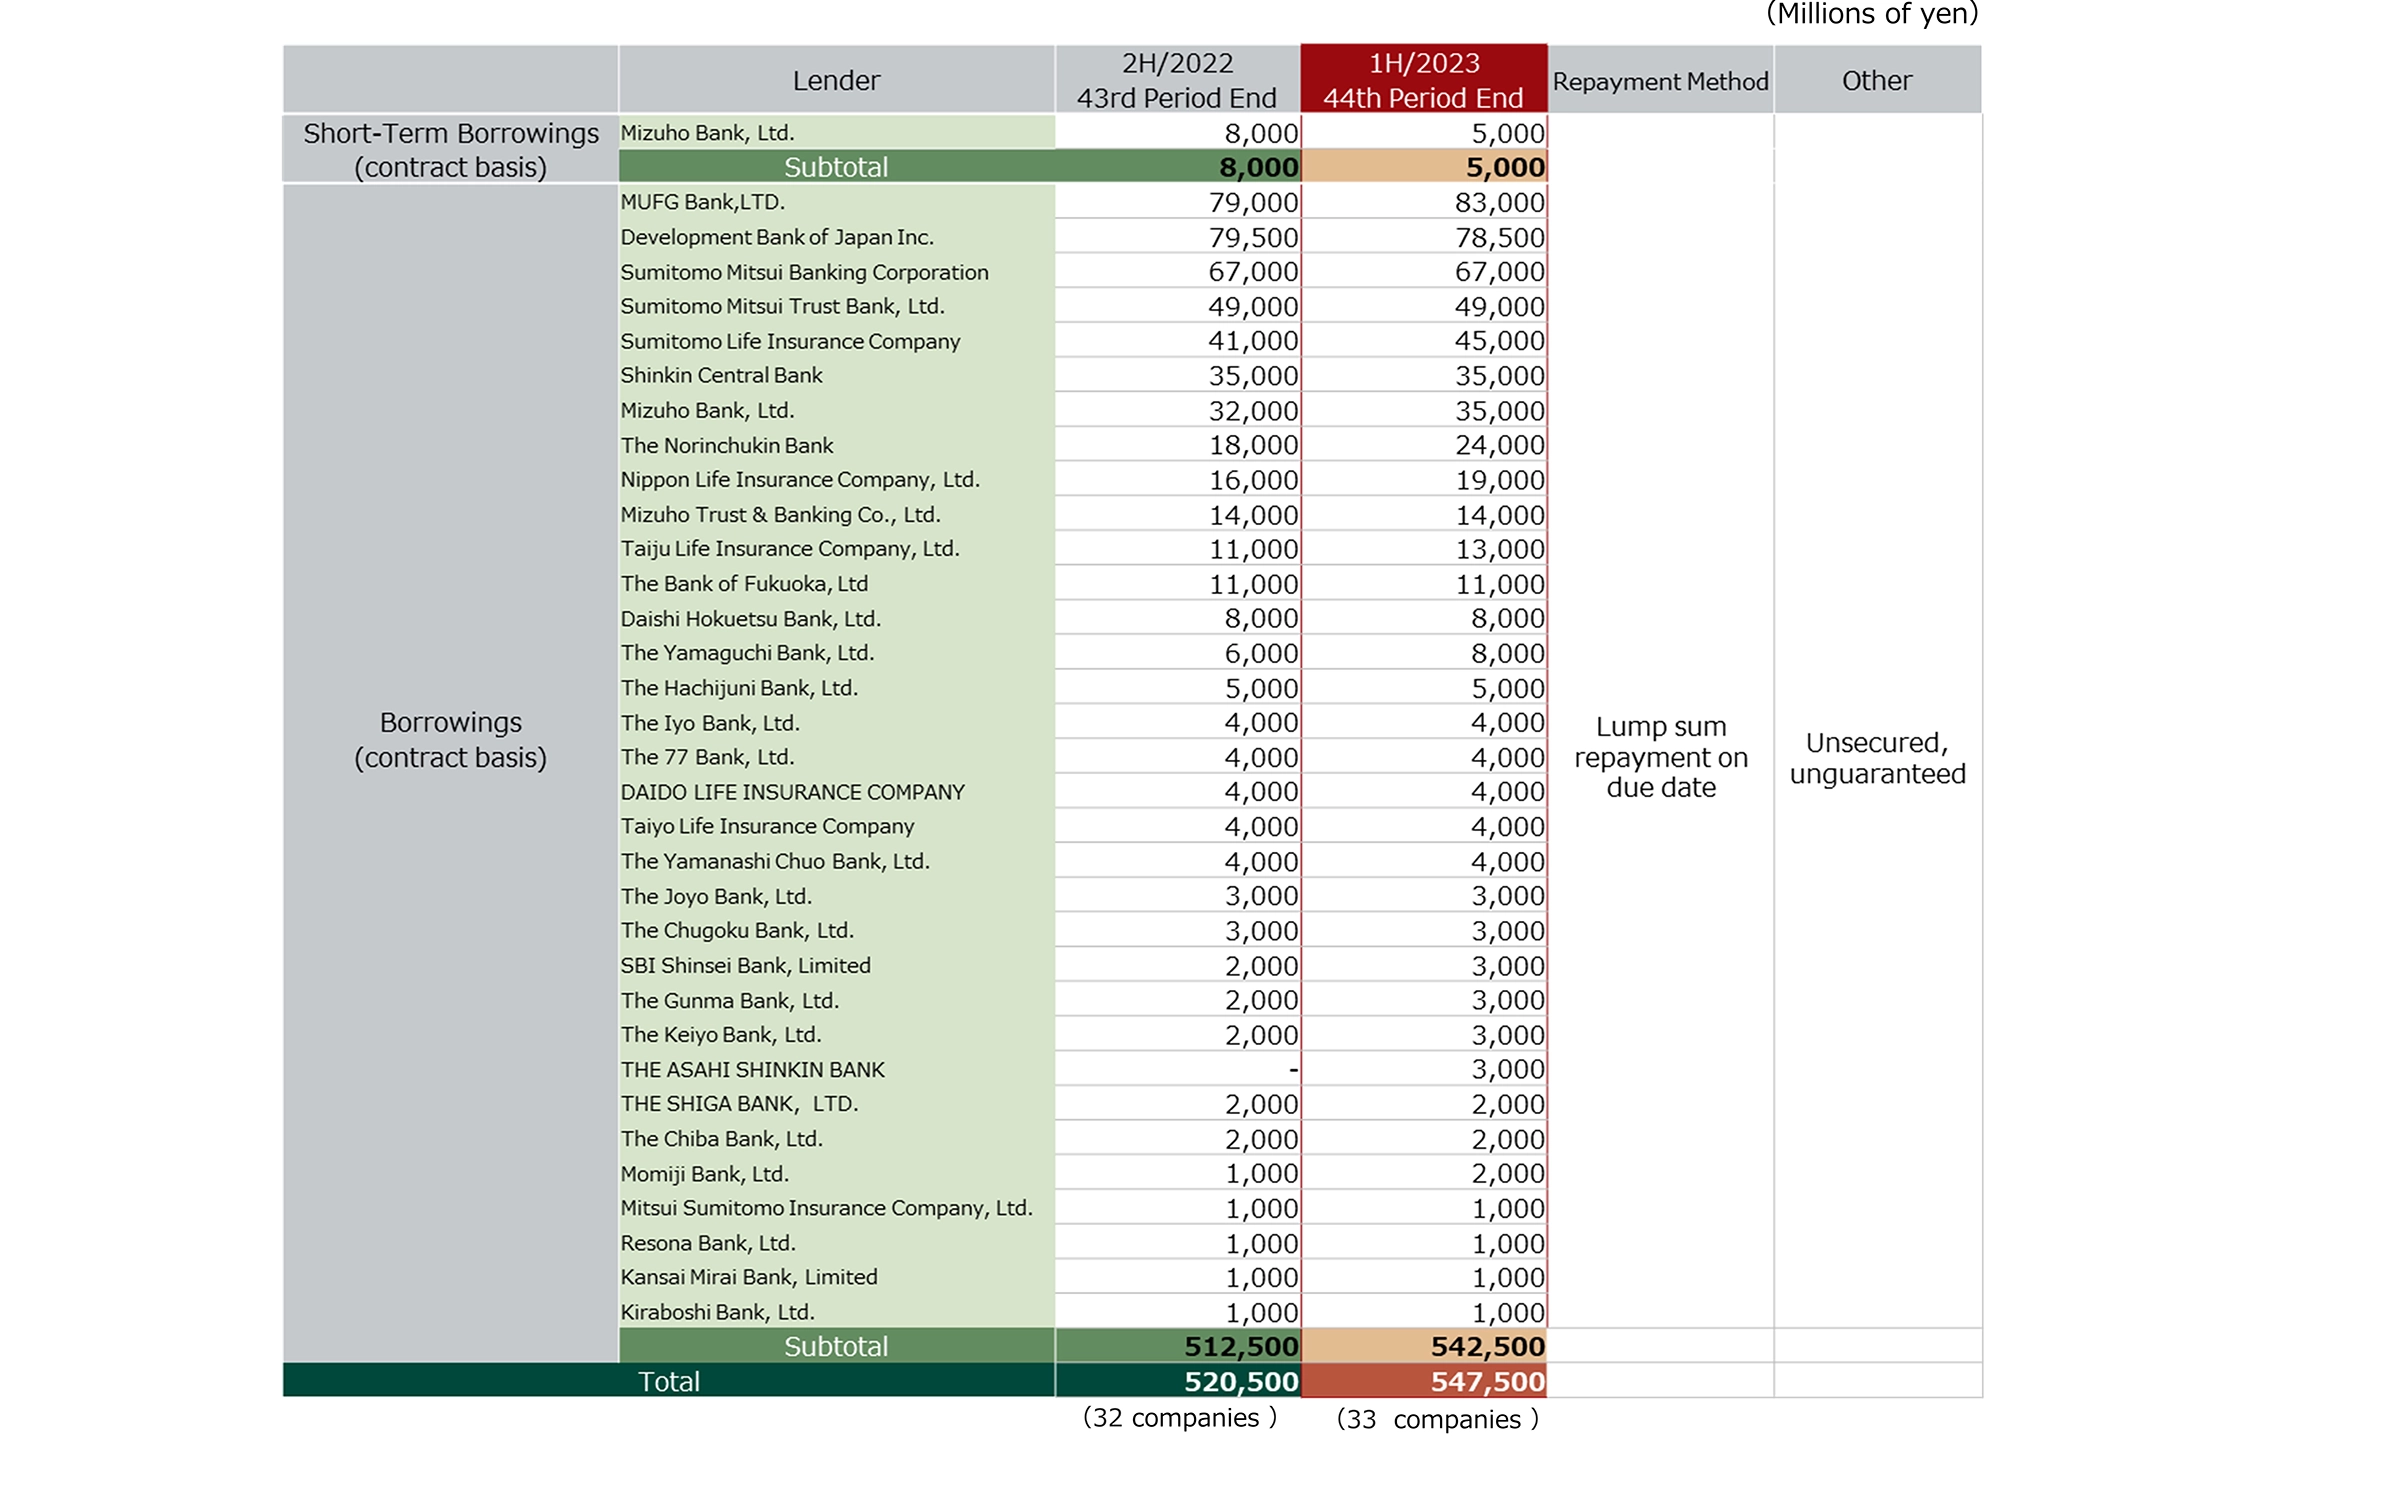Select The Keiyo Bank, Ltd. row
Screen dimensions: 2400x1494
[1083, 1034]
